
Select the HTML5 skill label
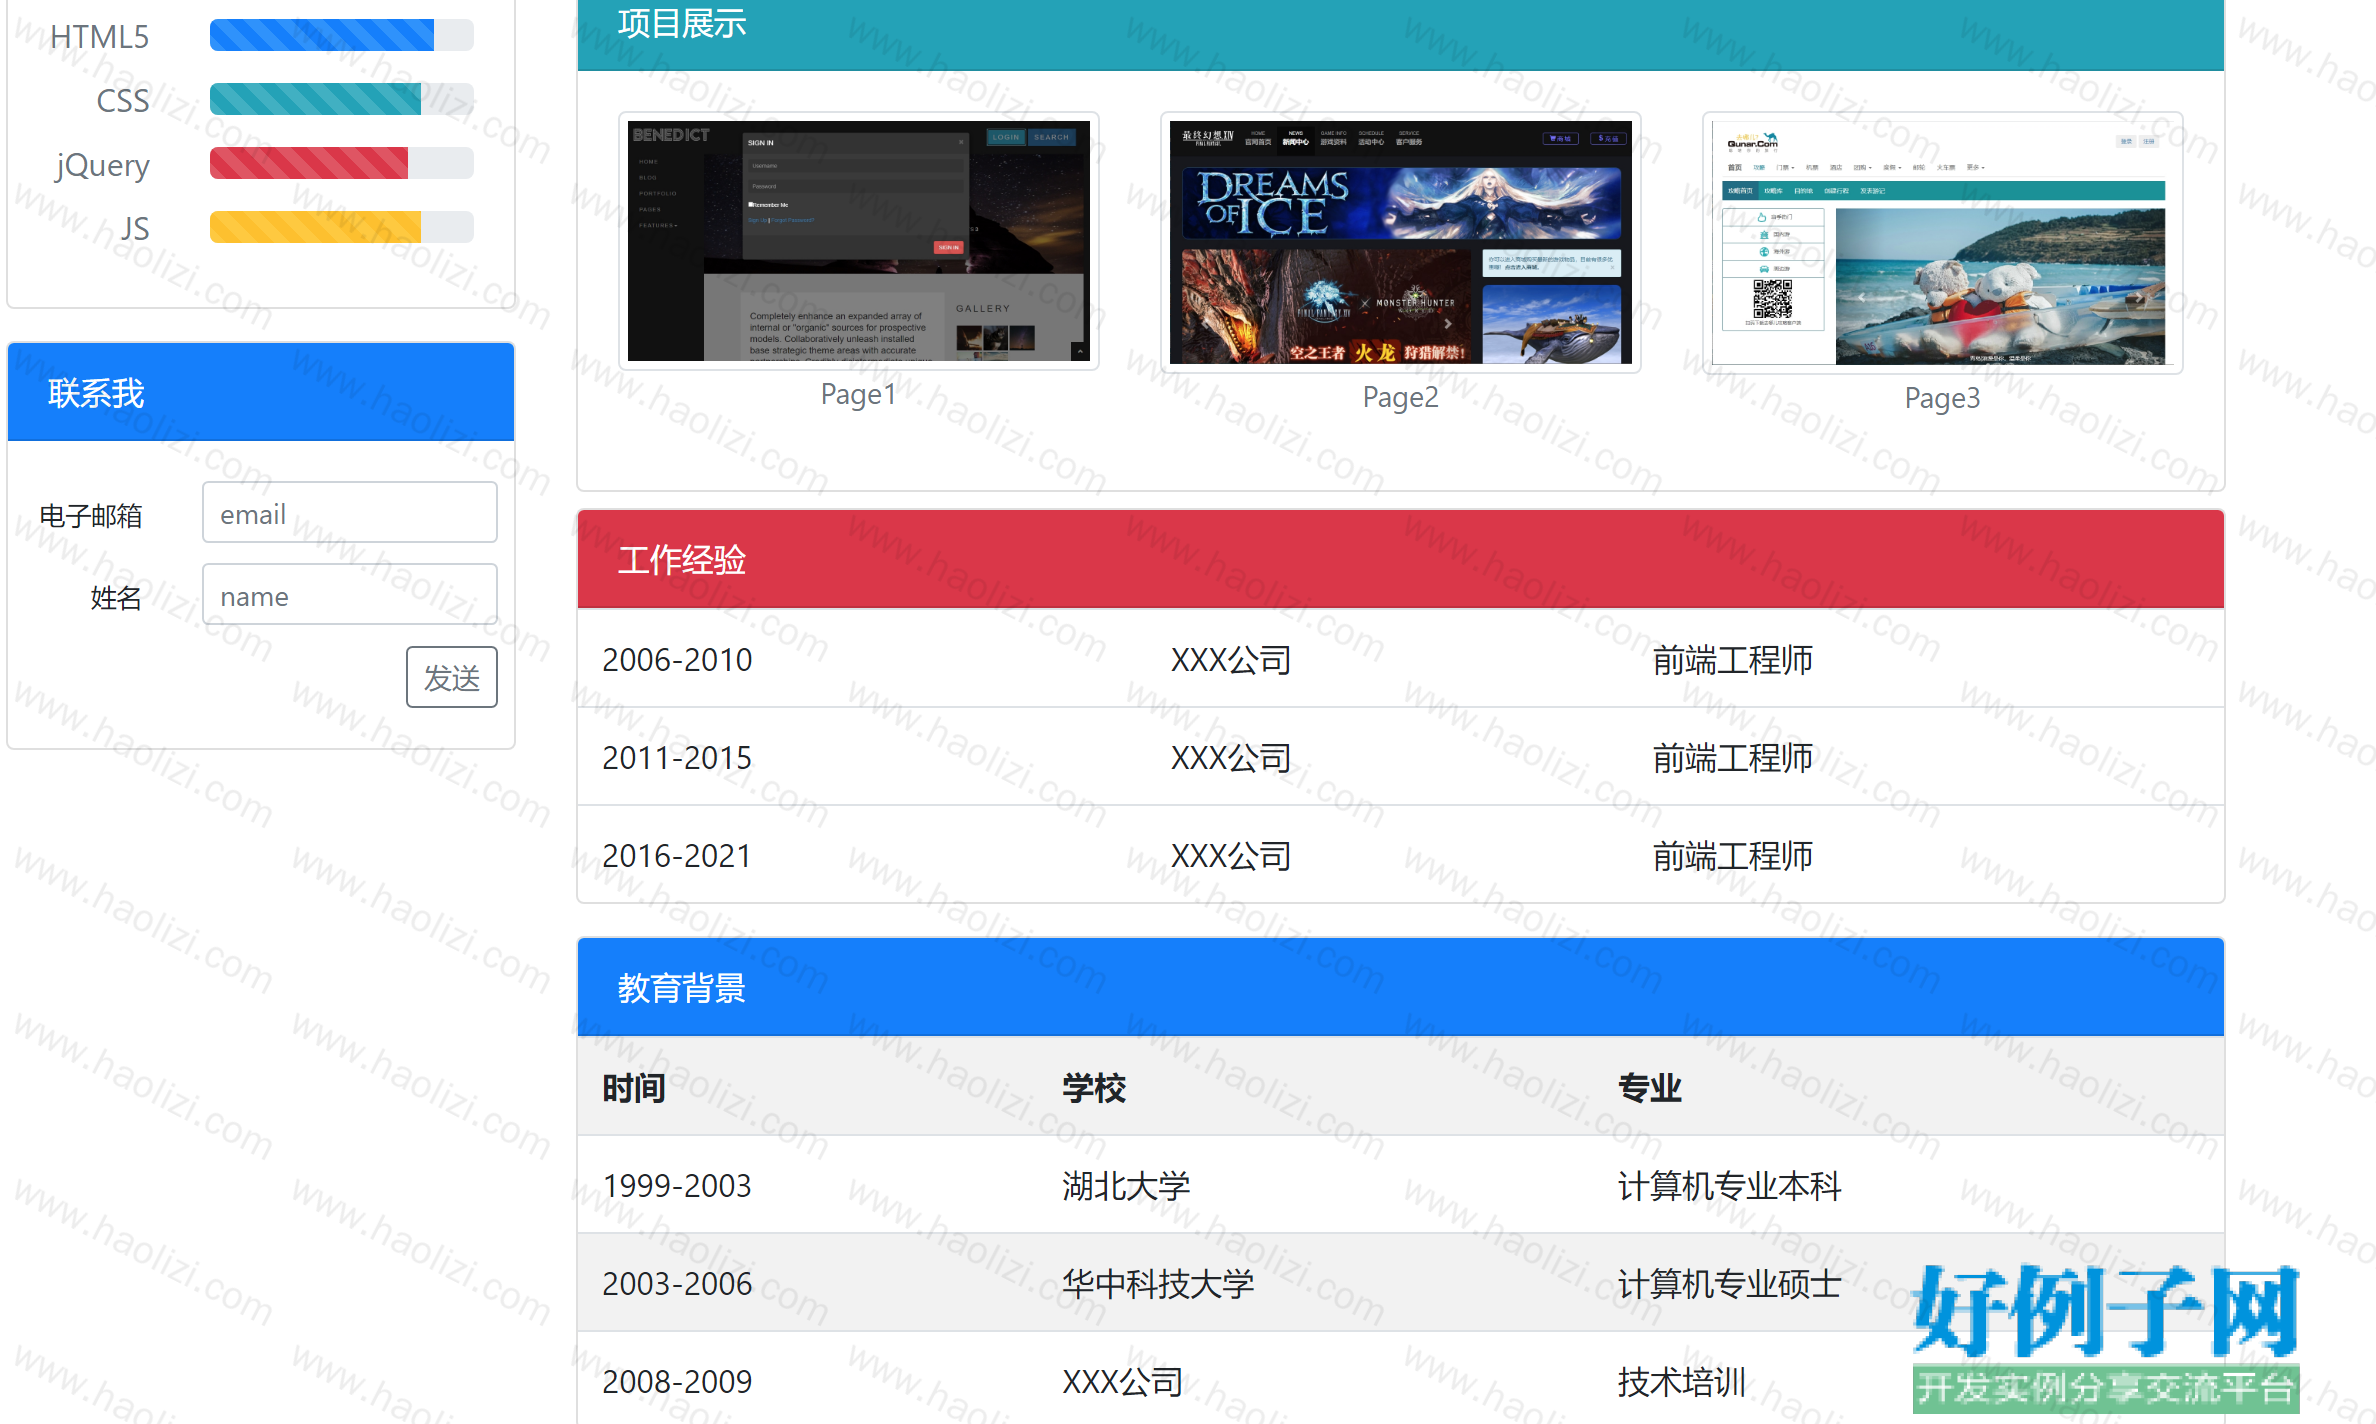99,37
